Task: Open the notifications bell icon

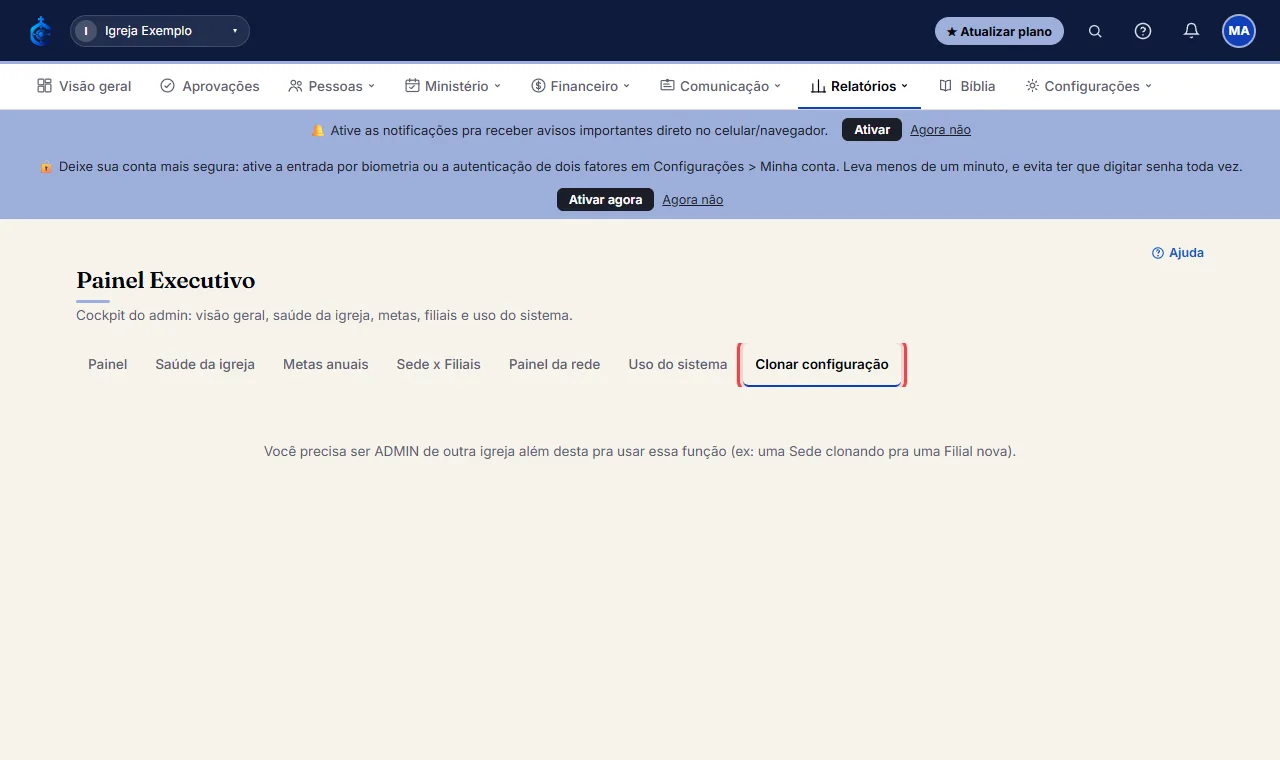Action: [x=1191, y=31]
